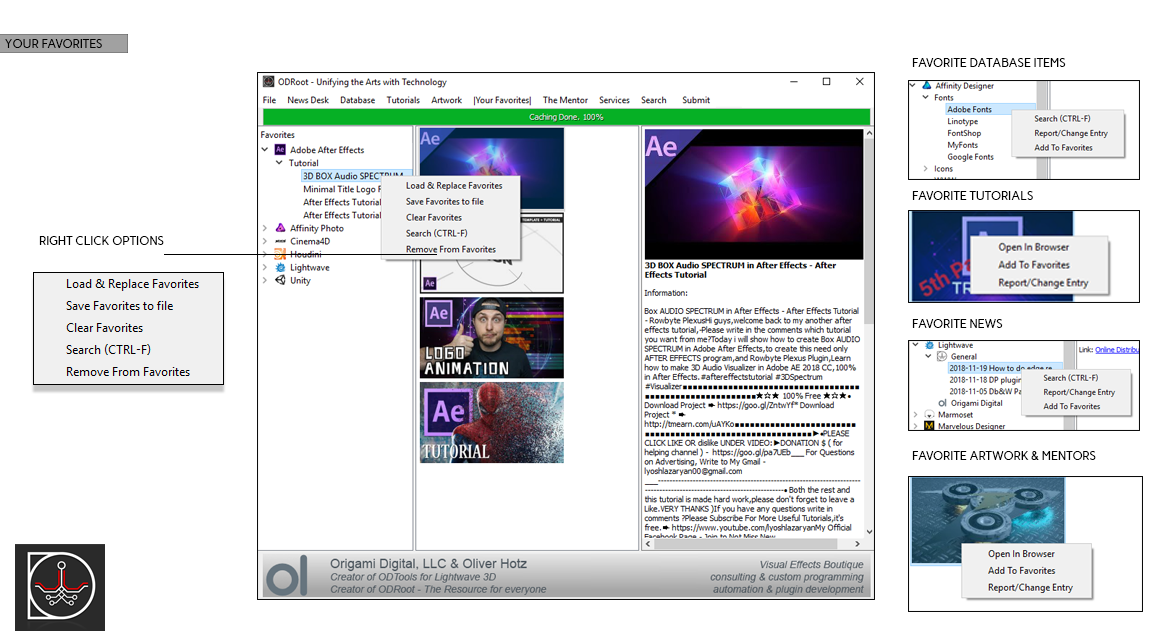Click the Cinema4D icon in Favorites tree
The width and height of the screenshot is (1169, 644).
[280, 242]
